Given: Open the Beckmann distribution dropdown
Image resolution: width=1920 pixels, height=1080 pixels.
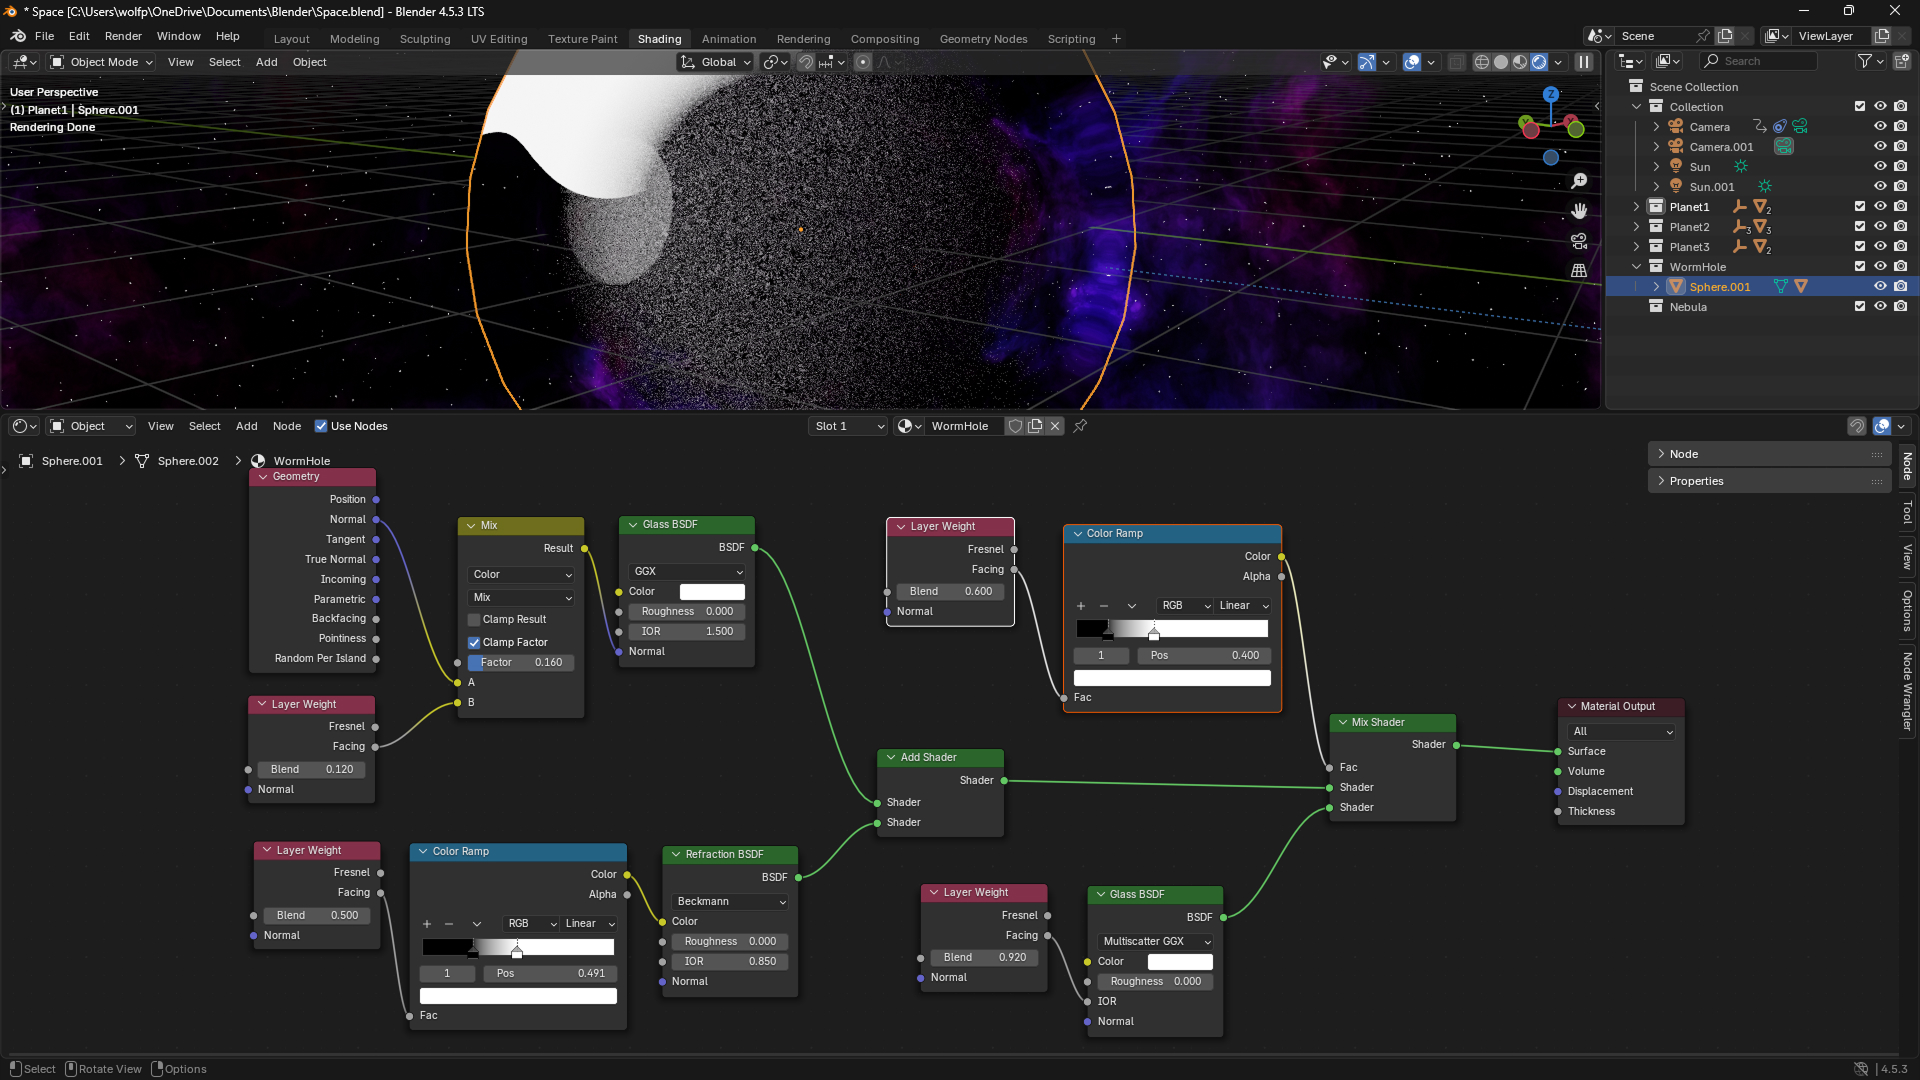Looking at the screenshot, I should (x=731, y=901).
